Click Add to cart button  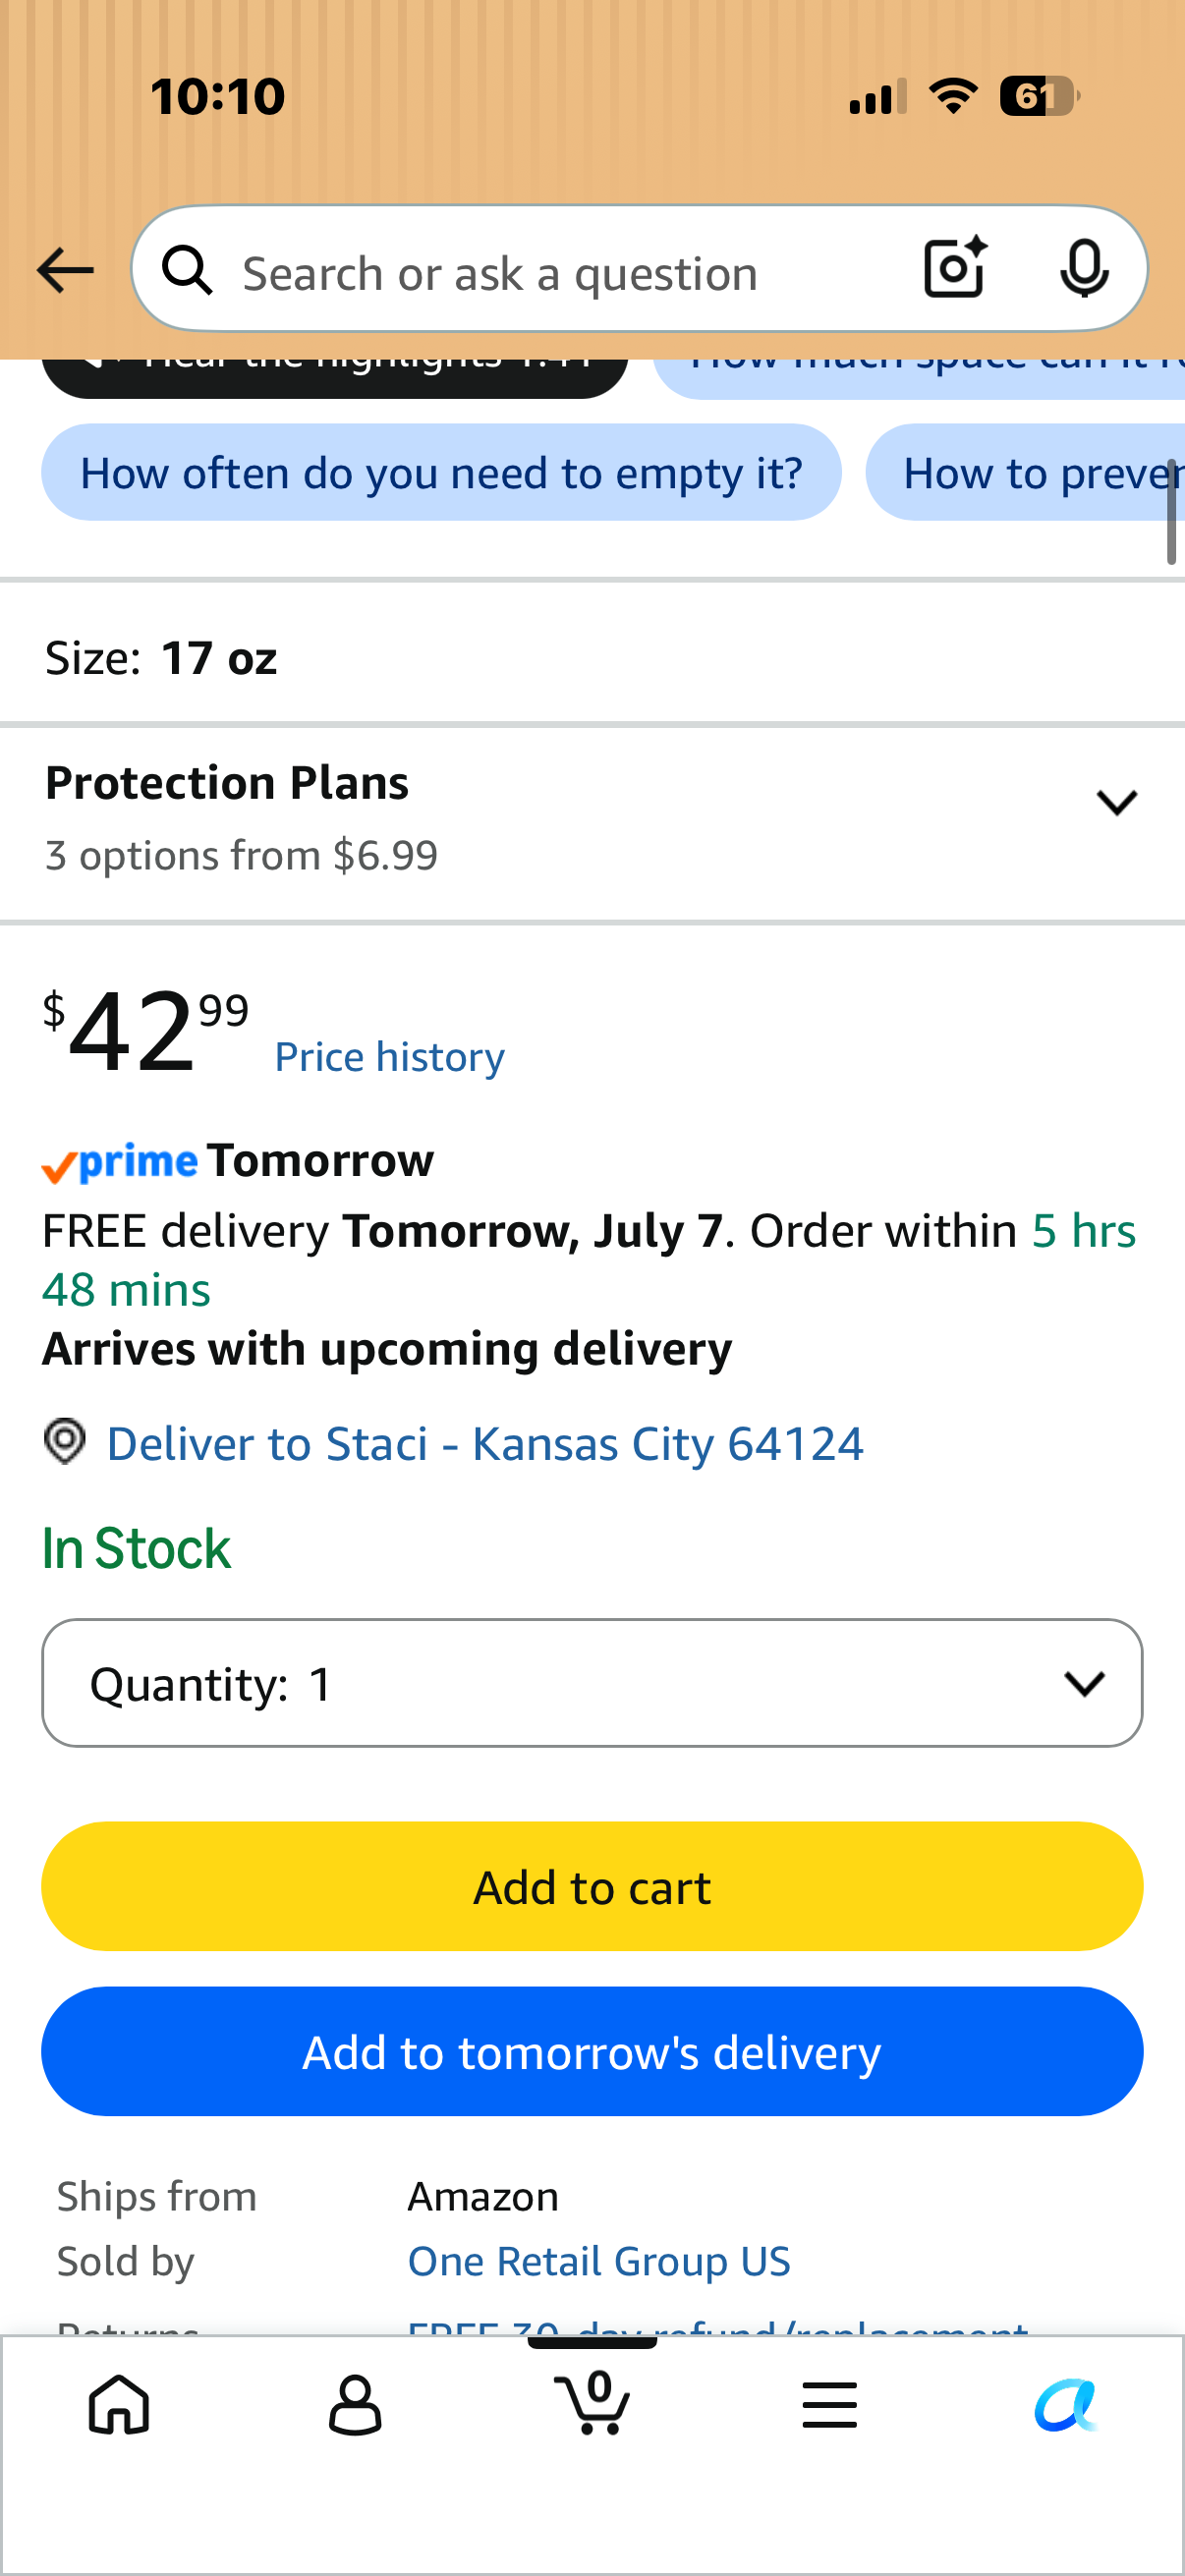point(592,1886)
